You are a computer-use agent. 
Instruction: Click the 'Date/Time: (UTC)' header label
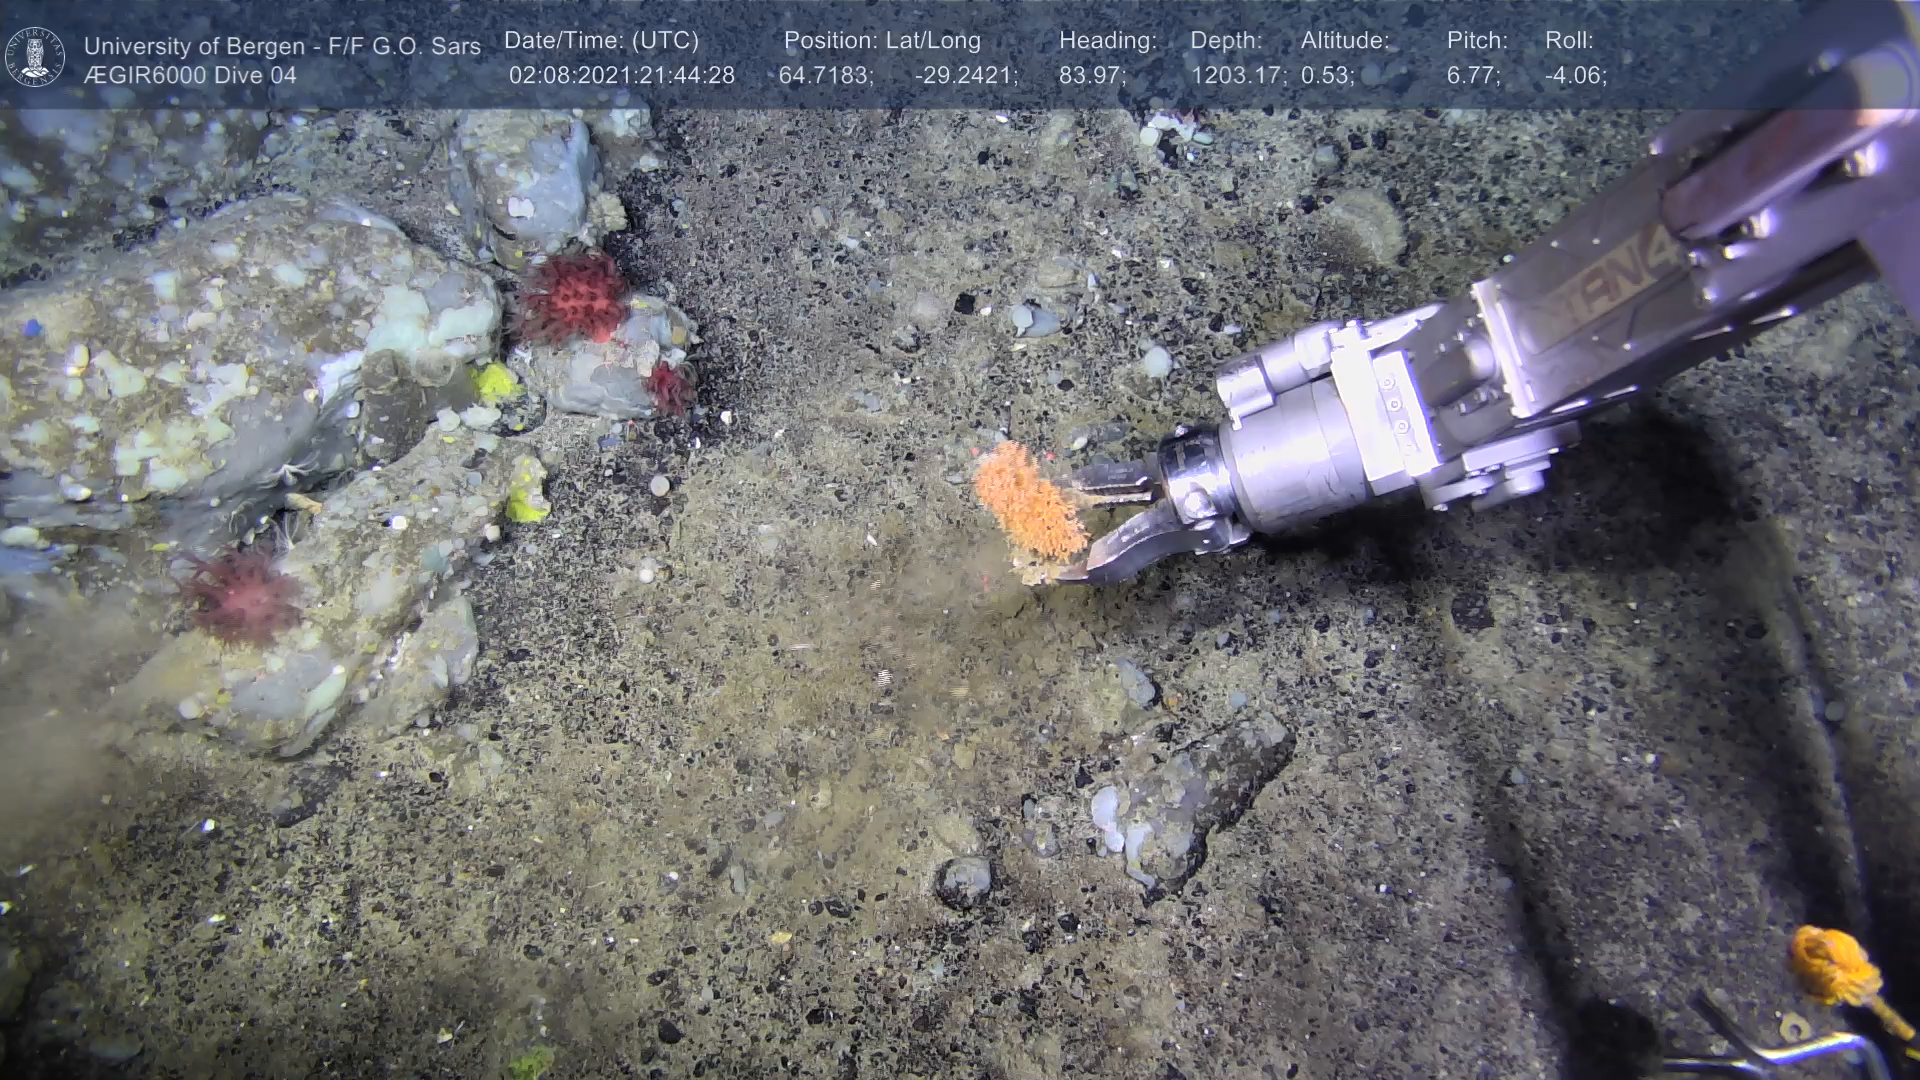click(601, 41)
